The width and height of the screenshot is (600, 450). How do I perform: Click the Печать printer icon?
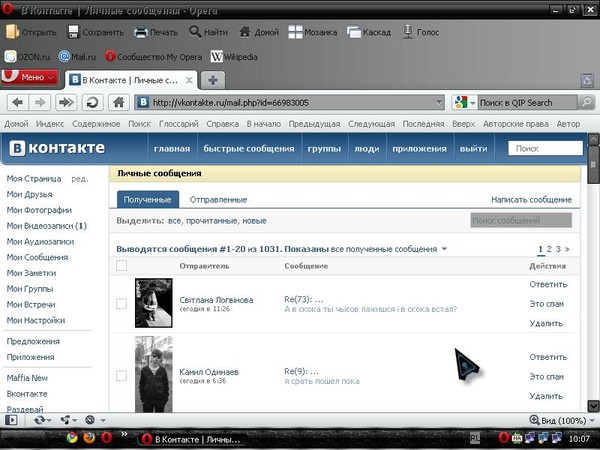140,32
